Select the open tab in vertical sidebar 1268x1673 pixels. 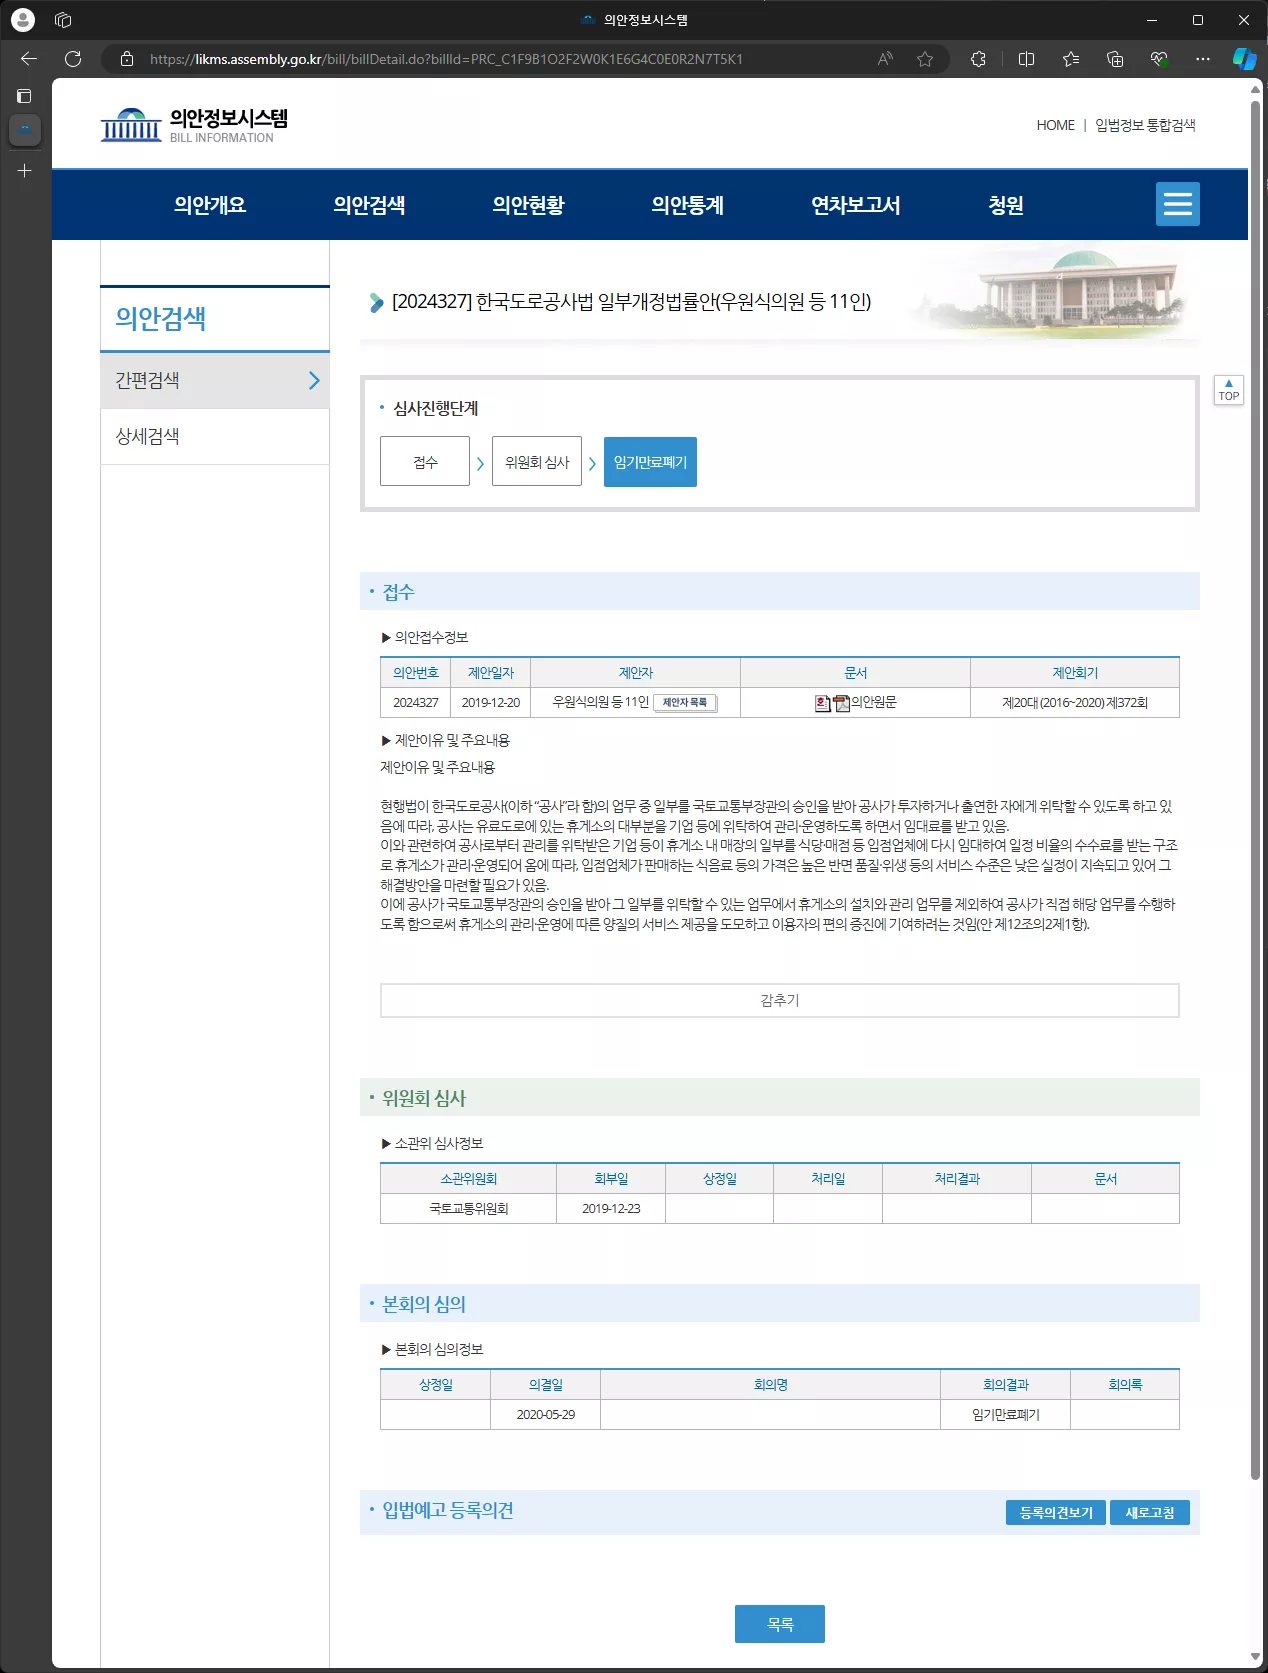pyautogui.click(x=25, y=129)
